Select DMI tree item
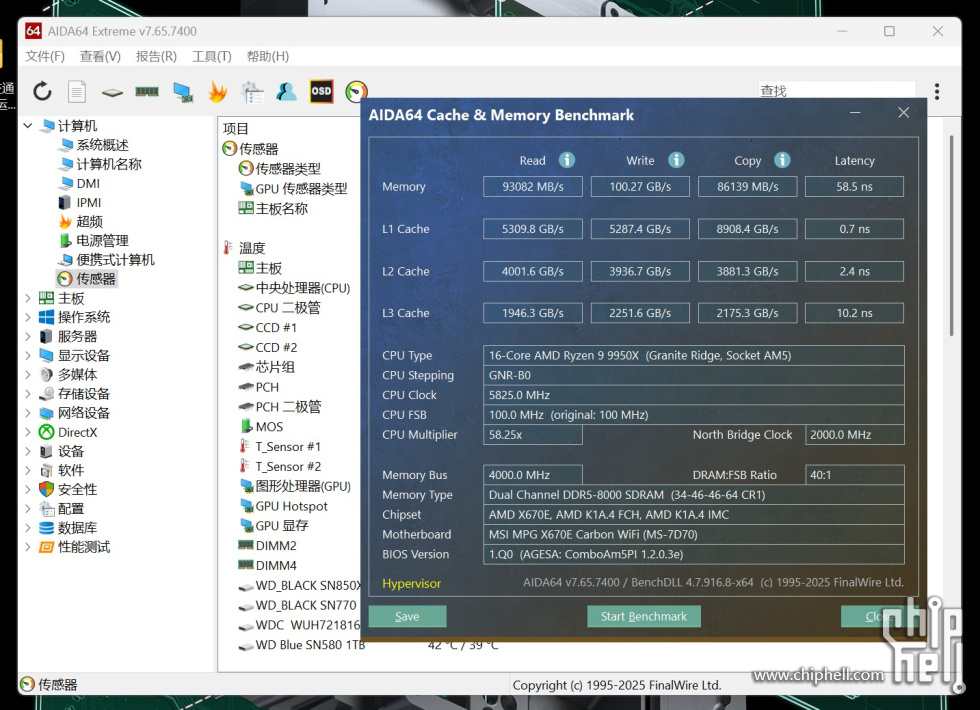 pos(88,184)
